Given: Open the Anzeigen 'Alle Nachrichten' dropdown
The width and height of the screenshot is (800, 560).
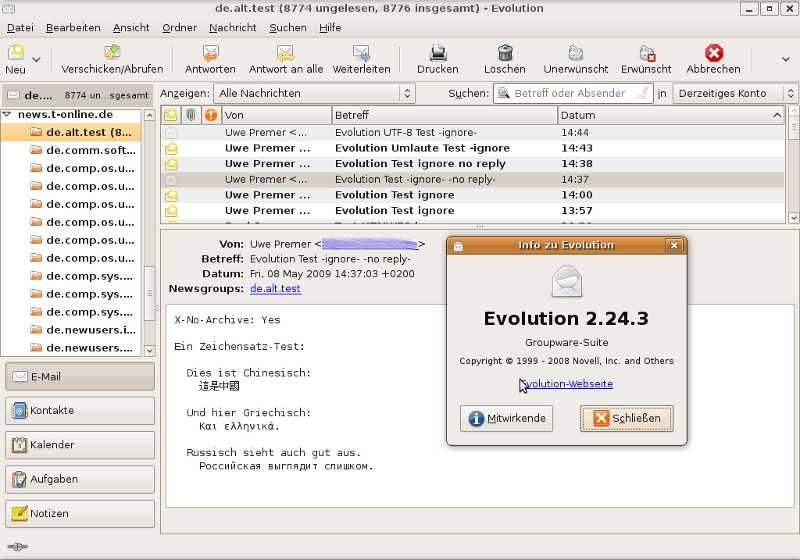Looking at the screenshot, I should click(314, 93).
